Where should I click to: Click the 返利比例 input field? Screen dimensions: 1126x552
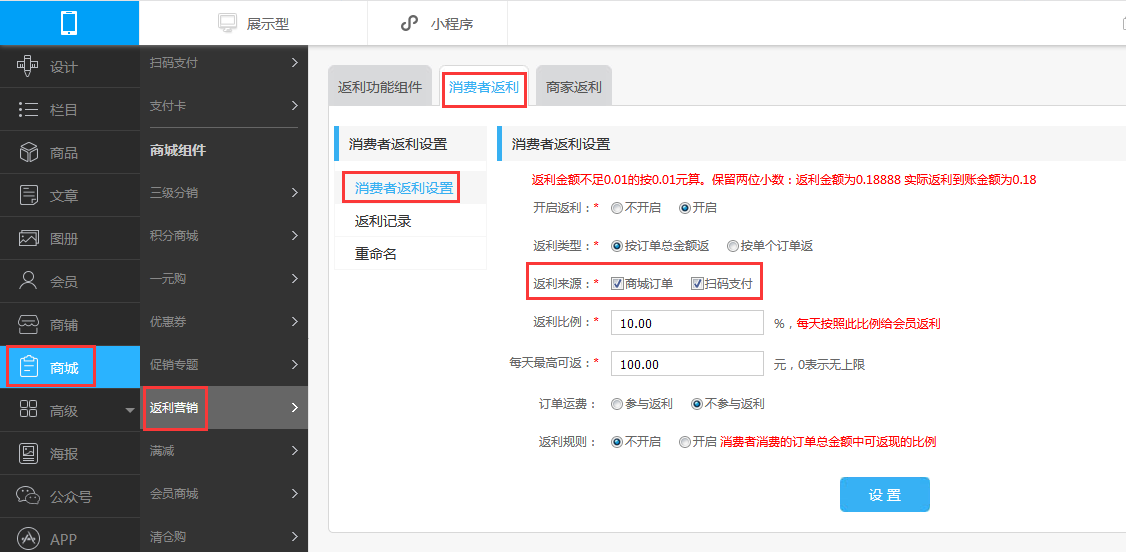pyautogui.click(x=687, y=323)
